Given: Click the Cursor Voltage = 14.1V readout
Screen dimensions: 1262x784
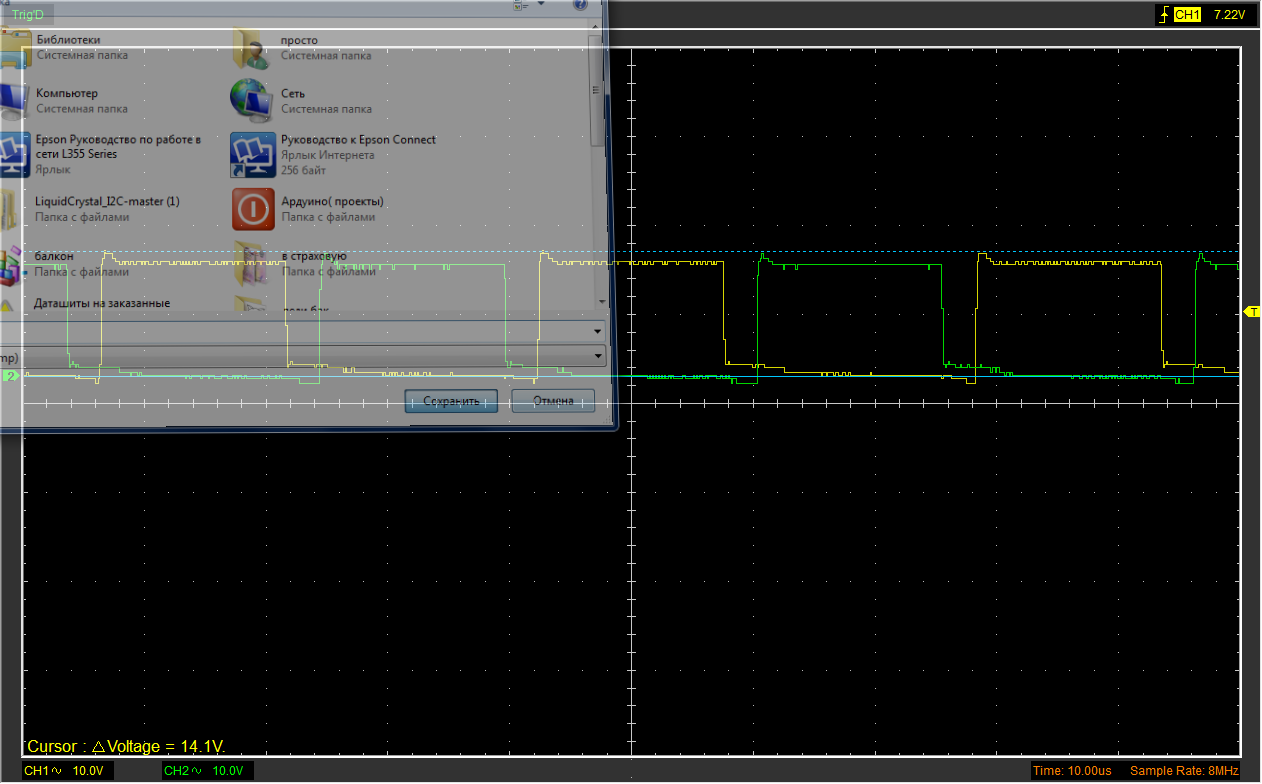Looking at the screenshot, I should tap(127, 747).
